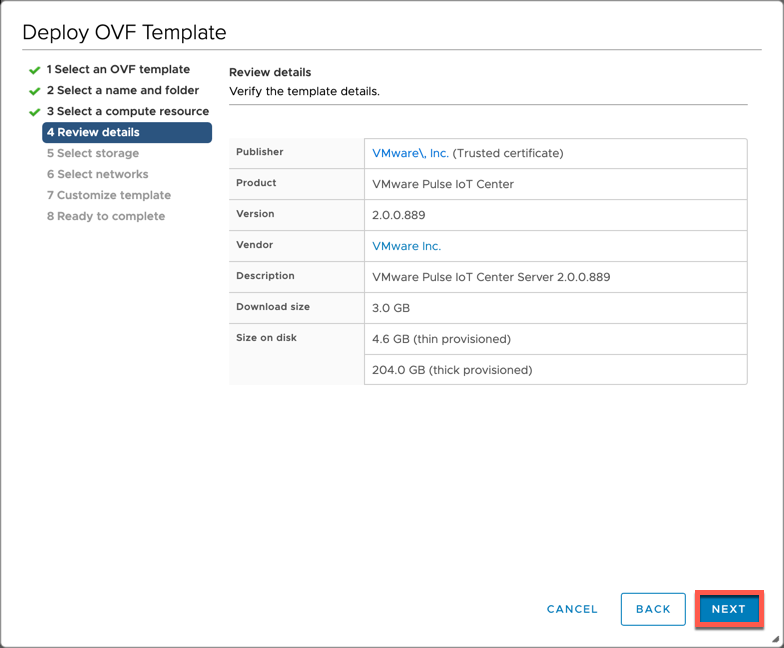Click the Version row label
The width and height of the screenshot is (784, 648).
pos(255,214)
